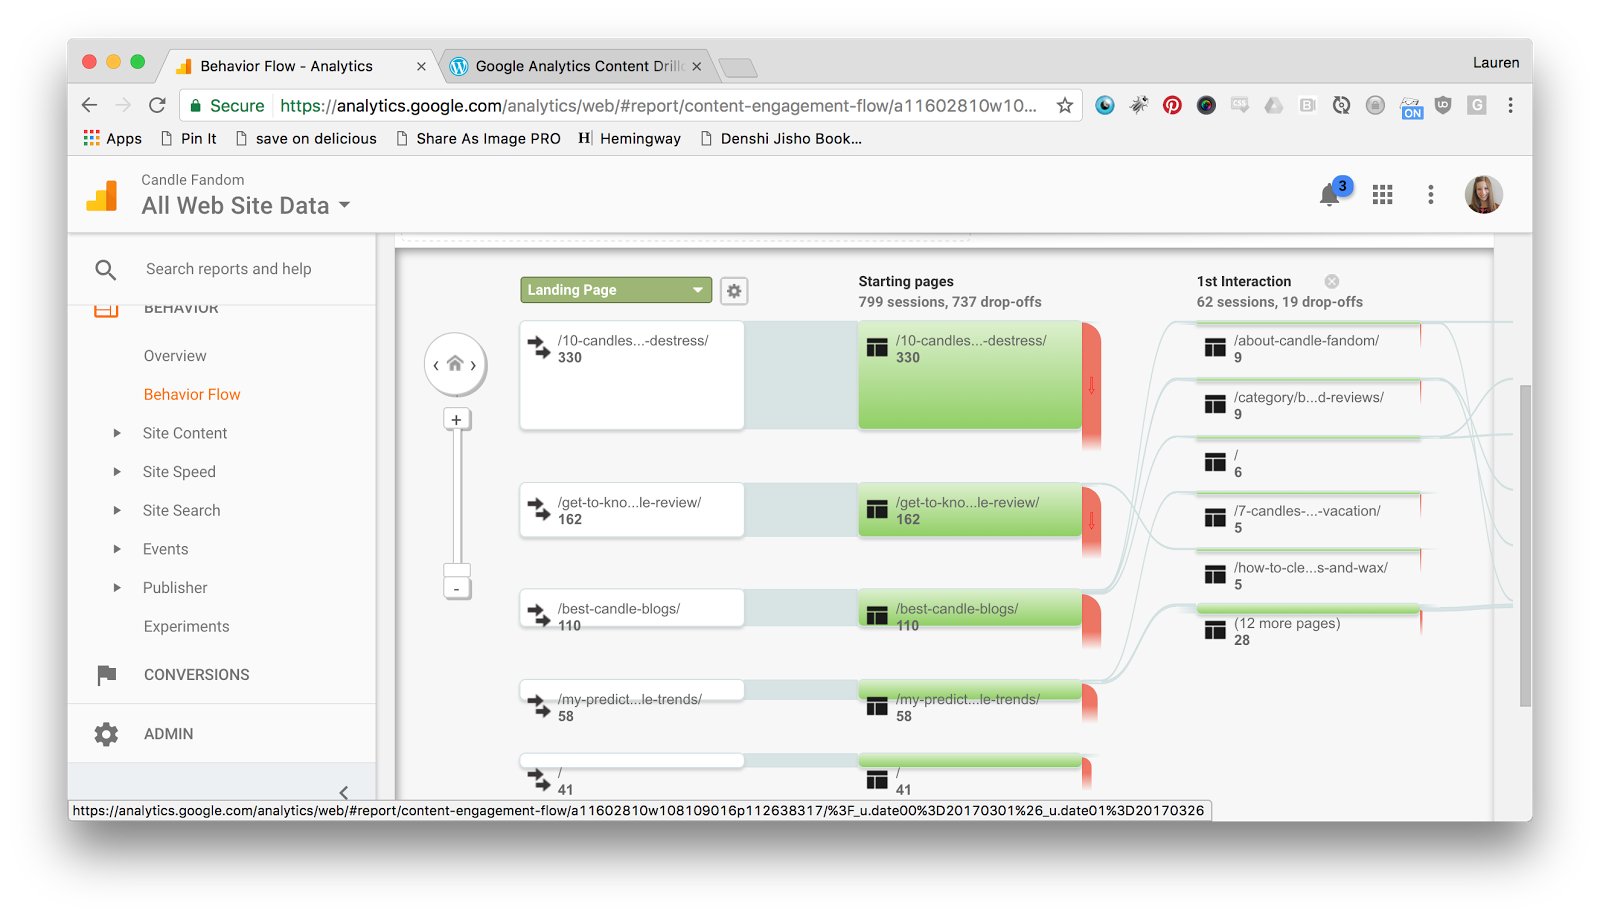
Task: Remove the 1st Interaction column
Action: point(1332,282)
